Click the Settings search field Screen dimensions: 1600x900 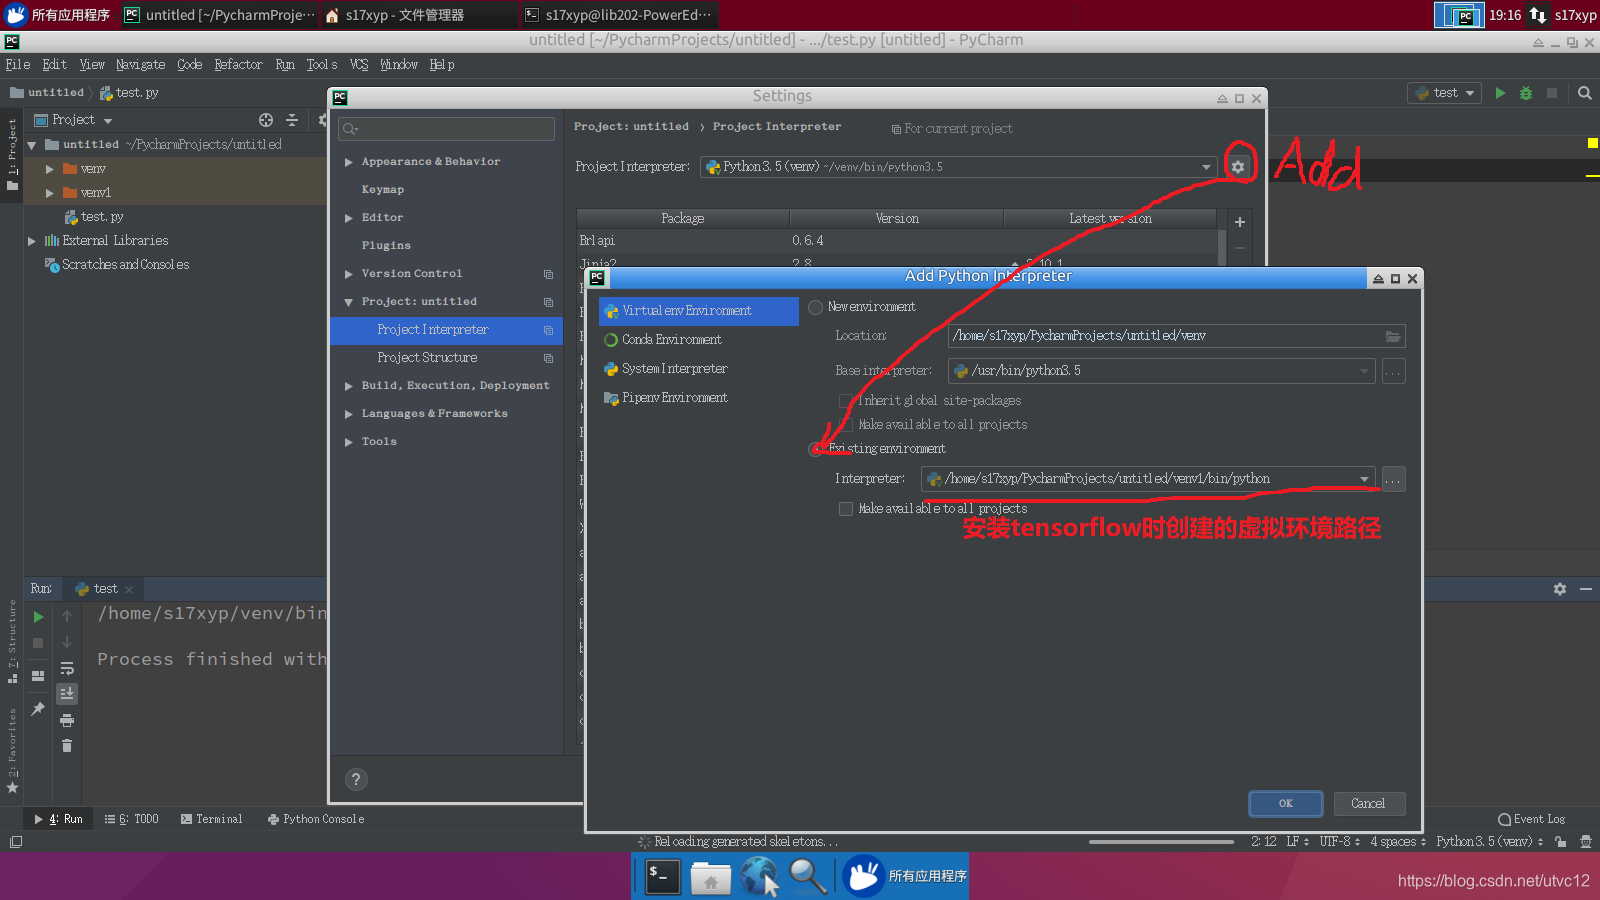point(446,129)
